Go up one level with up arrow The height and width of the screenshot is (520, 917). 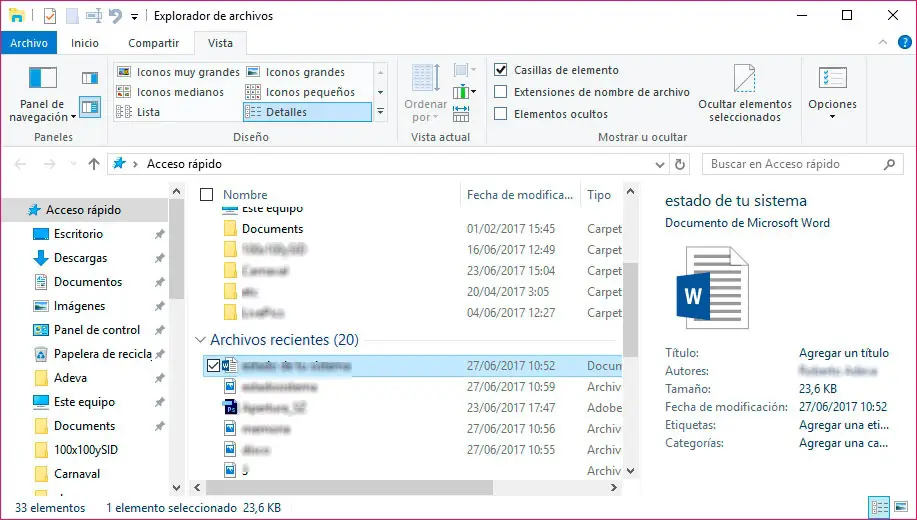pos(94,164)
